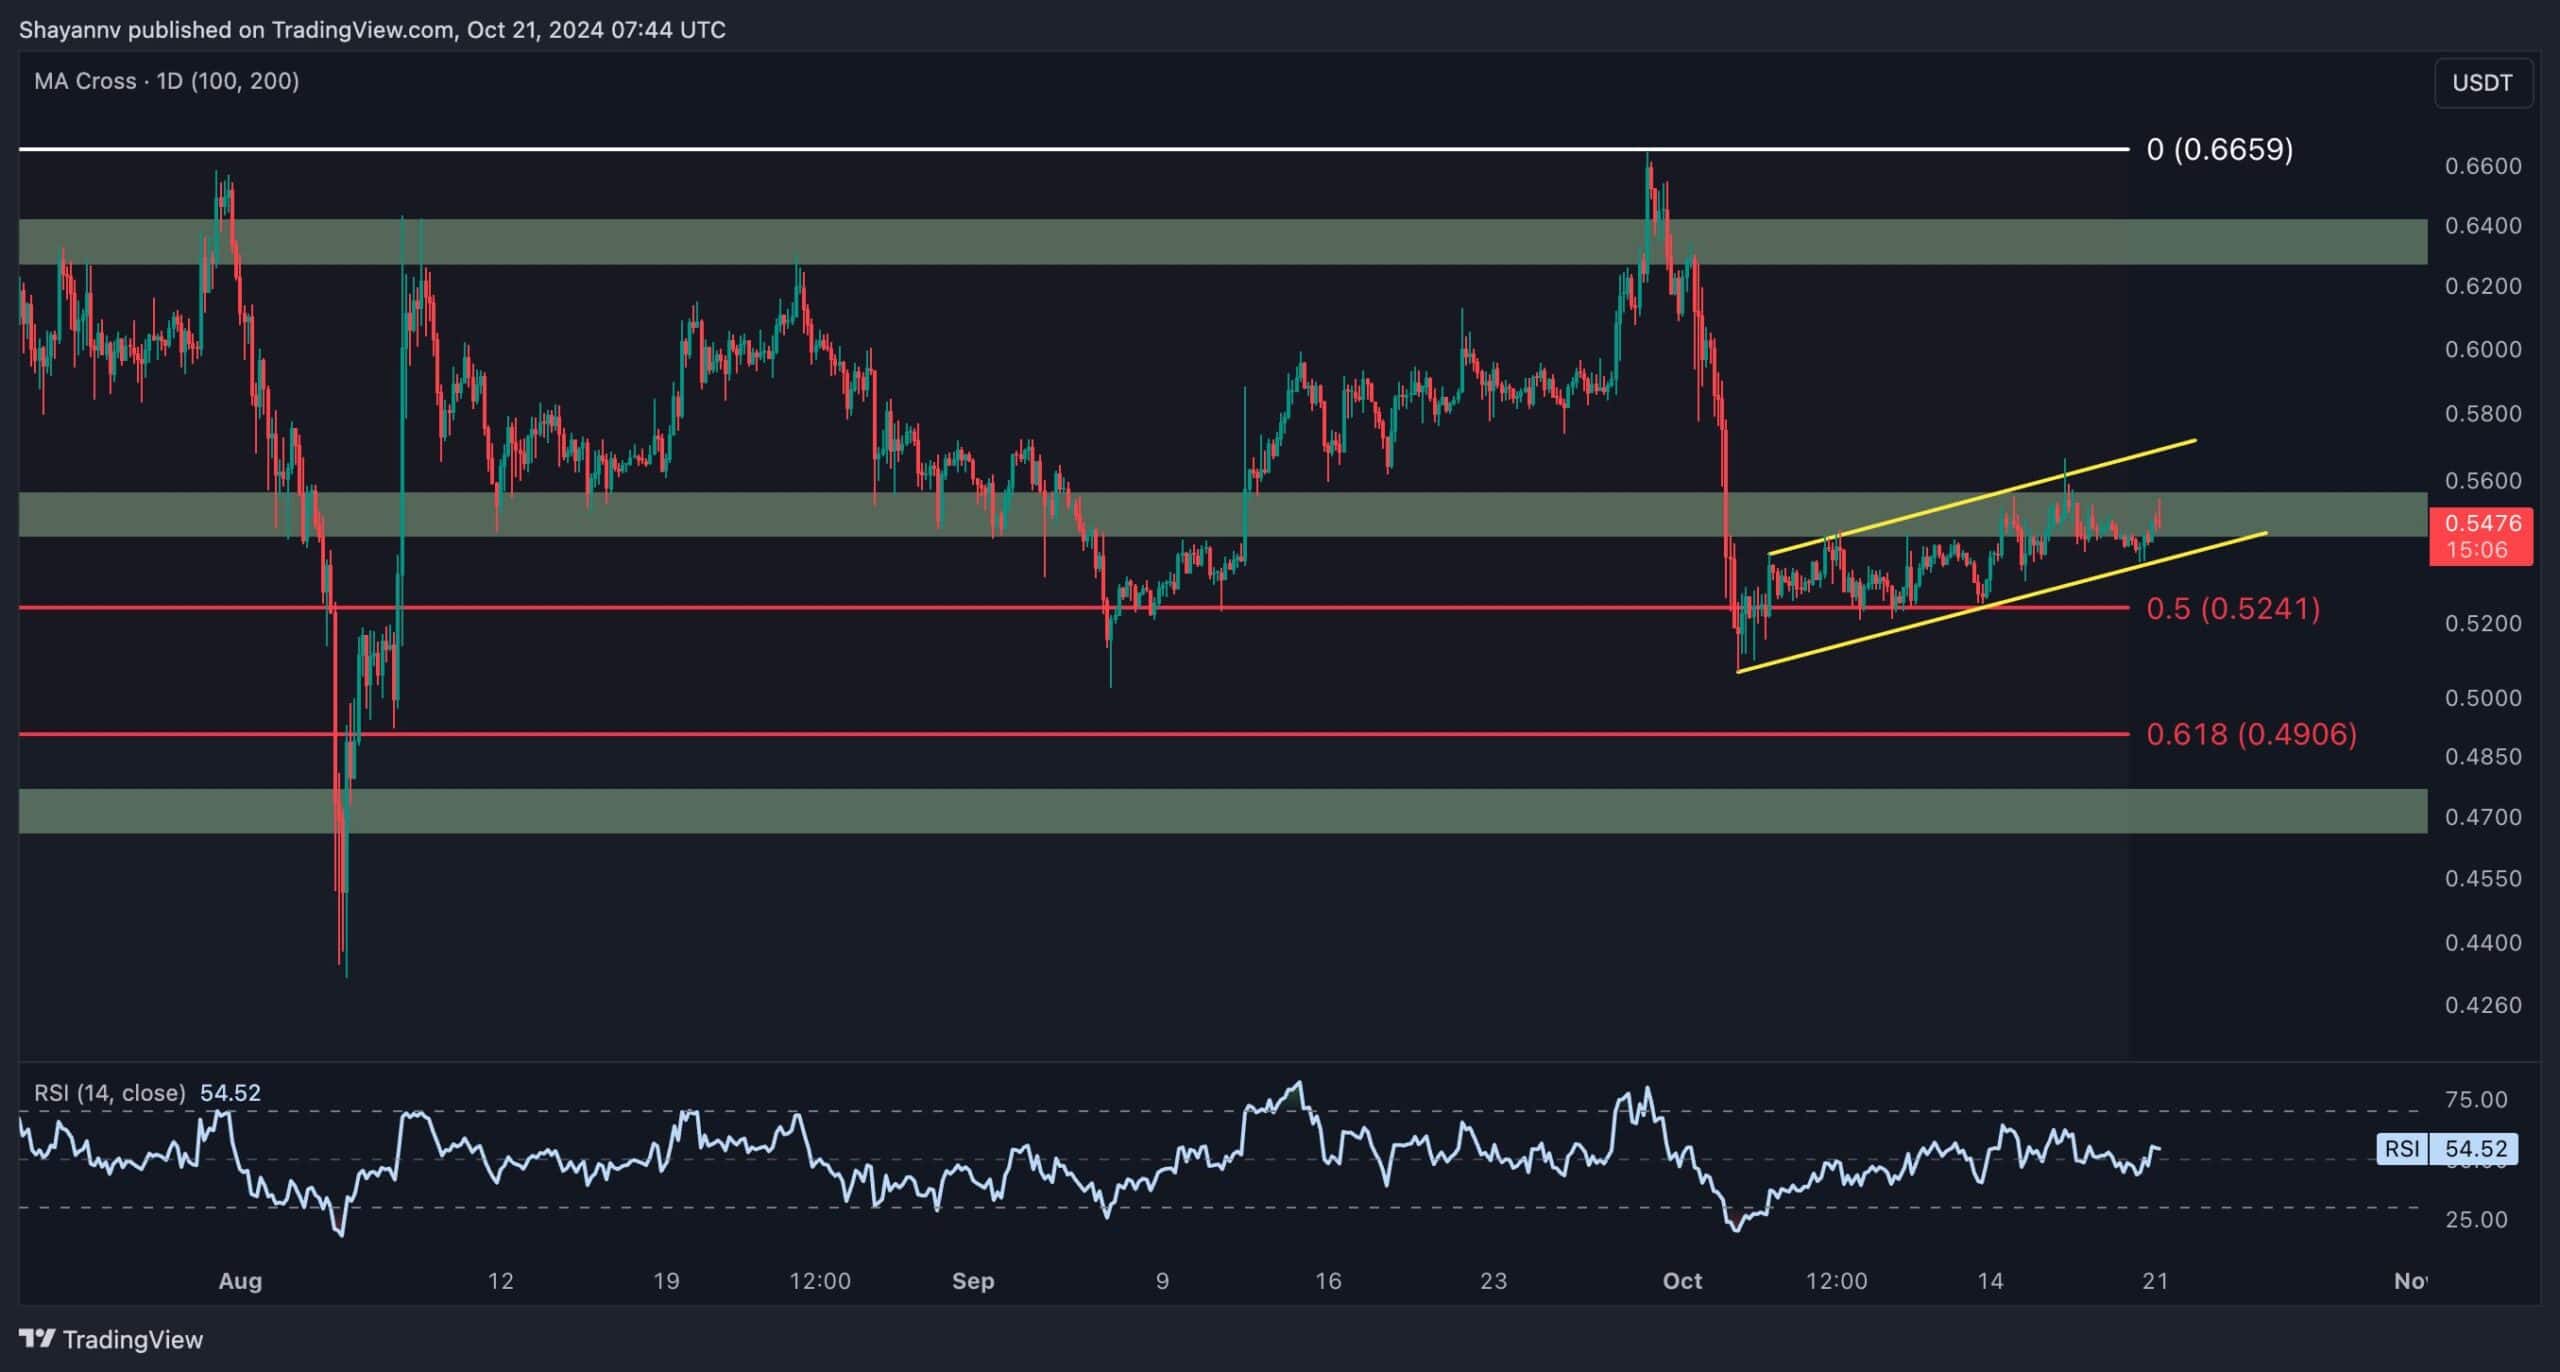Click the TradingView logo at bottom left

111,1339
